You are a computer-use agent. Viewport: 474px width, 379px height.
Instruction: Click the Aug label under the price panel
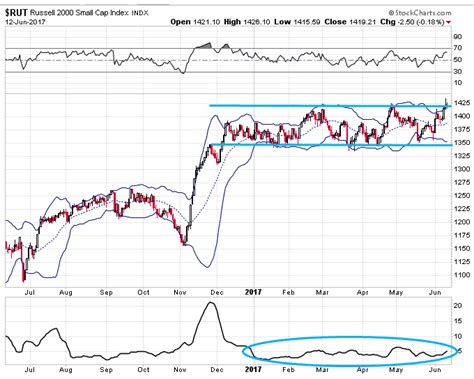[66, 292]
